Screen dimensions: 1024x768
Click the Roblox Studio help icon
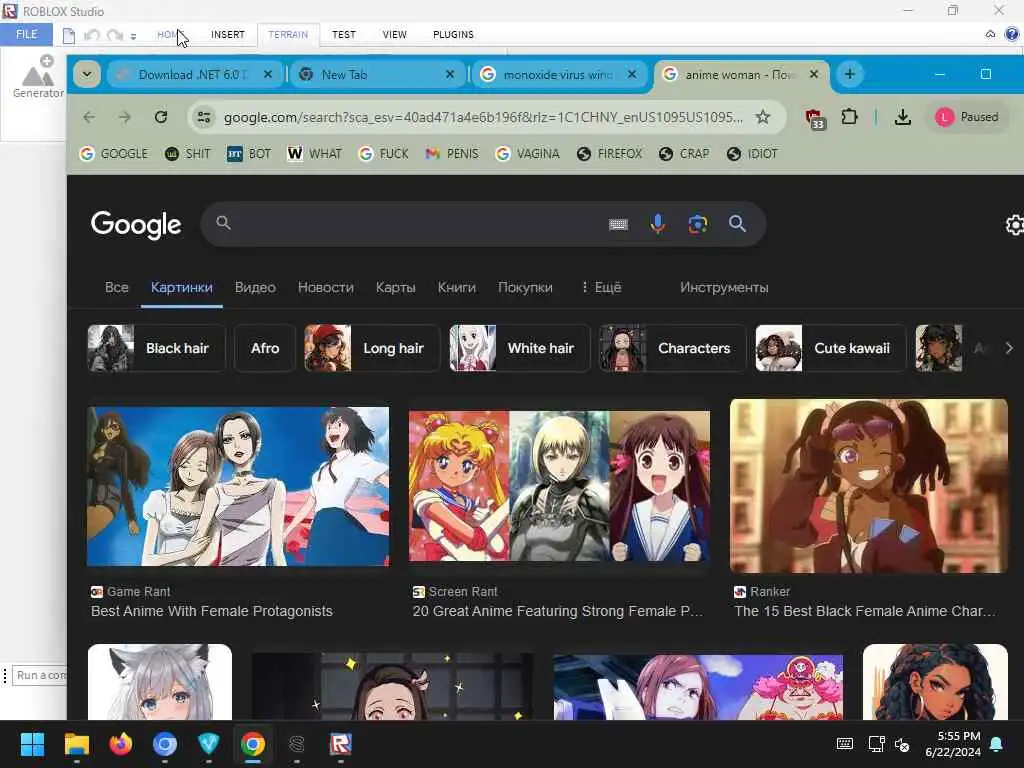pyautogui.click(x=1012, y=34)
